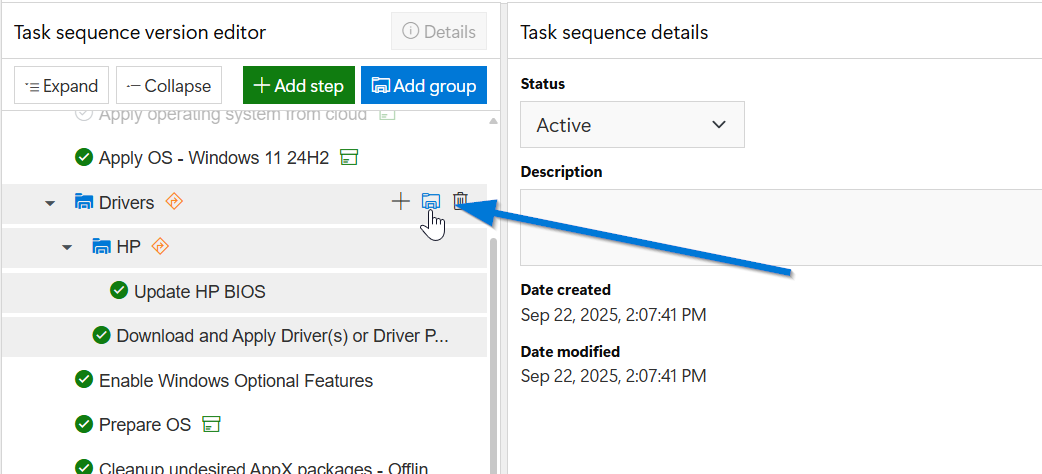Click the orange condition icon beside HP

[160, 246]
